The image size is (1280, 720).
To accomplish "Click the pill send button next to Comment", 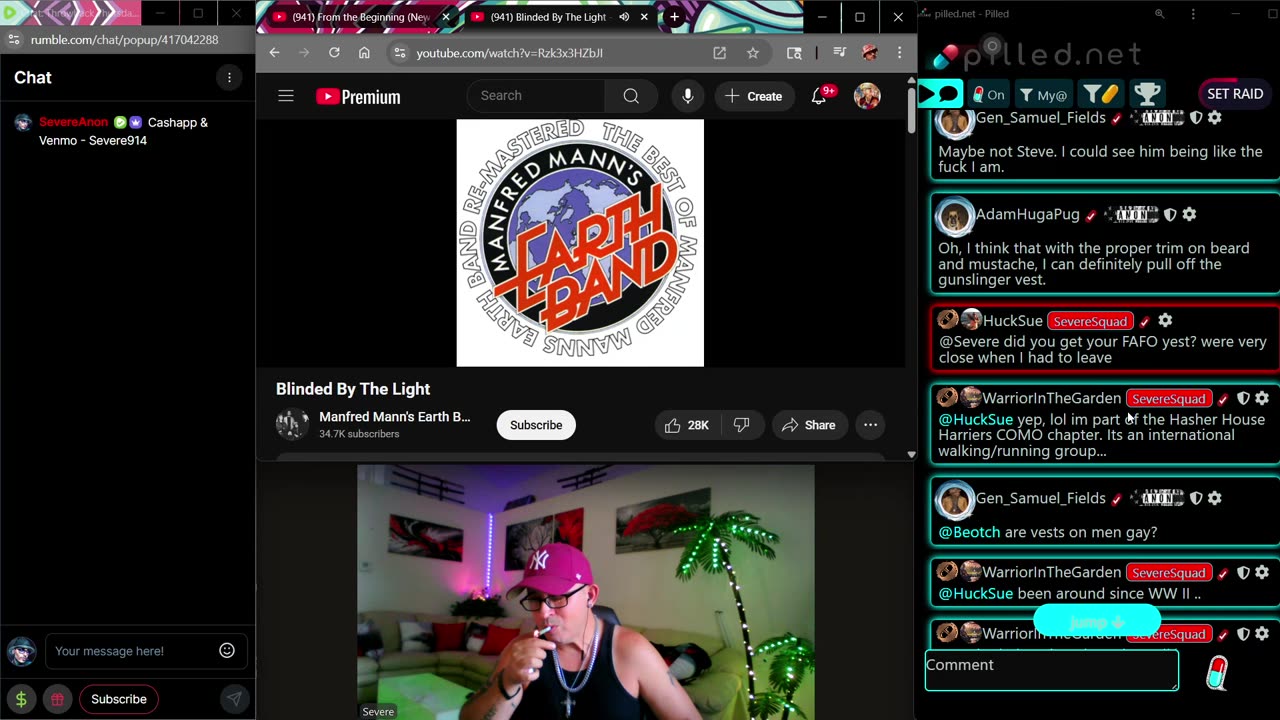I will [x=1217, y=673].
